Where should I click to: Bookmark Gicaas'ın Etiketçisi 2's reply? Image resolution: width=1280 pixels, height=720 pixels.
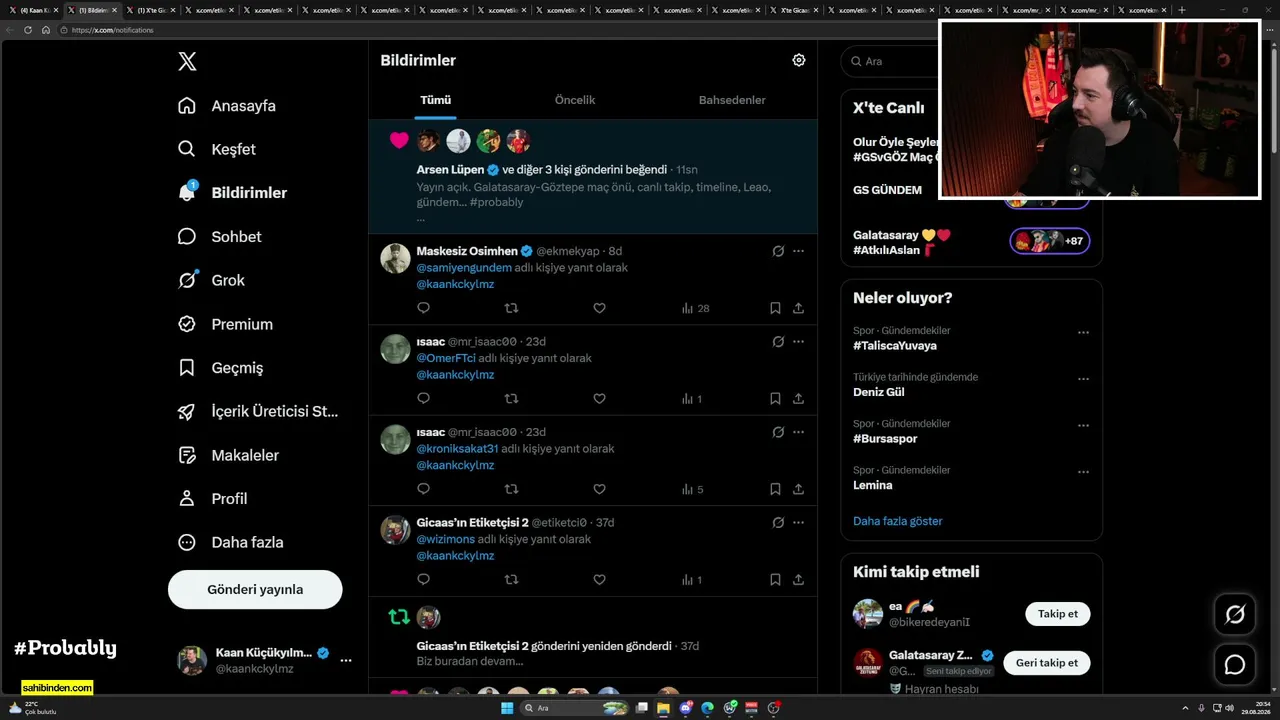pyautogui.click(x=775, y=579)
